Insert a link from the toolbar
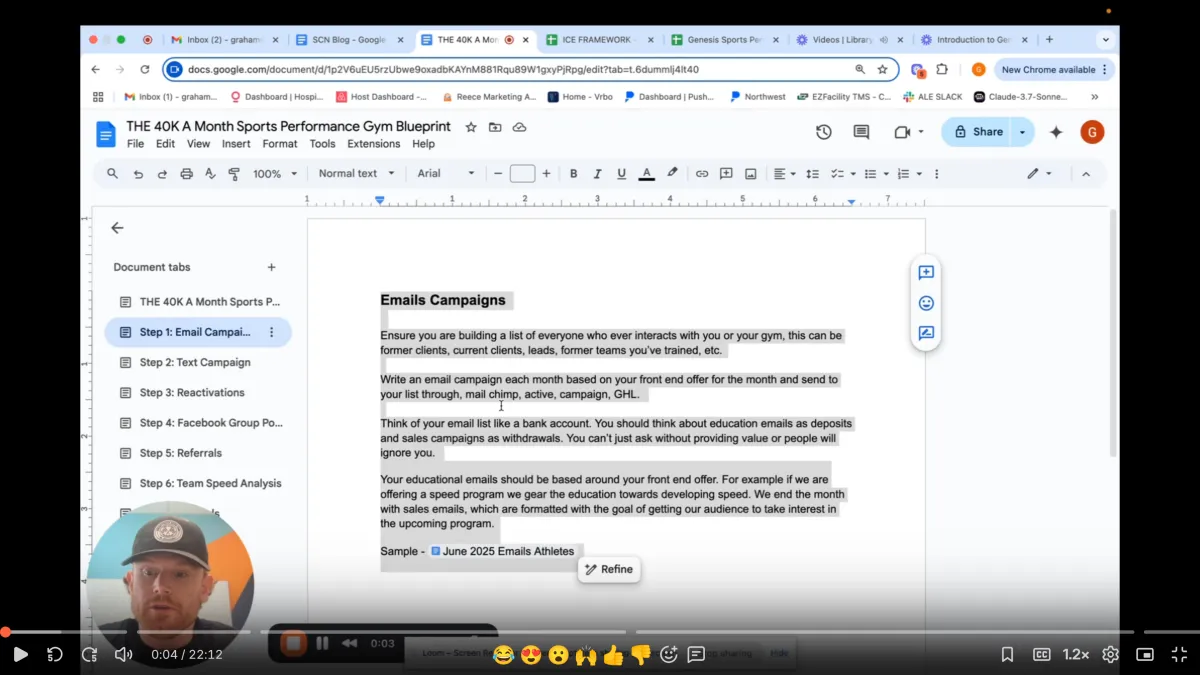Screen dimensions: 1200x675 coord(702,174)
